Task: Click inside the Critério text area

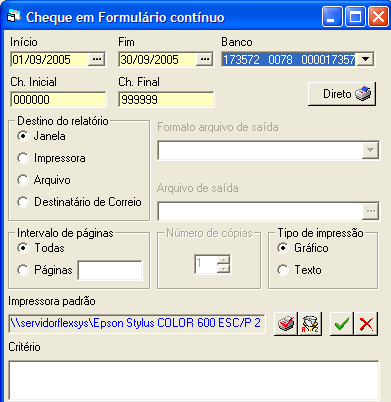Action: tap(194, 381)
